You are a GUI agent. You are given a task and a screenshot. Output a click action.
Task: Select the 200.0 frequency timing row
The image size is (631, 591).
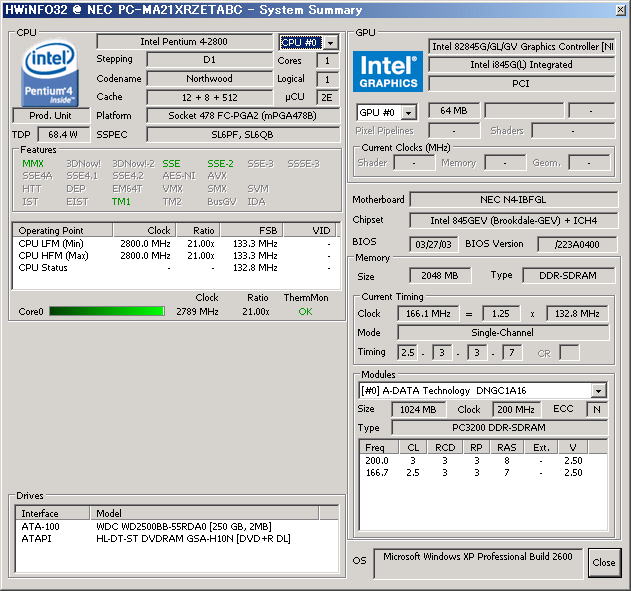(x=483, y=461)
